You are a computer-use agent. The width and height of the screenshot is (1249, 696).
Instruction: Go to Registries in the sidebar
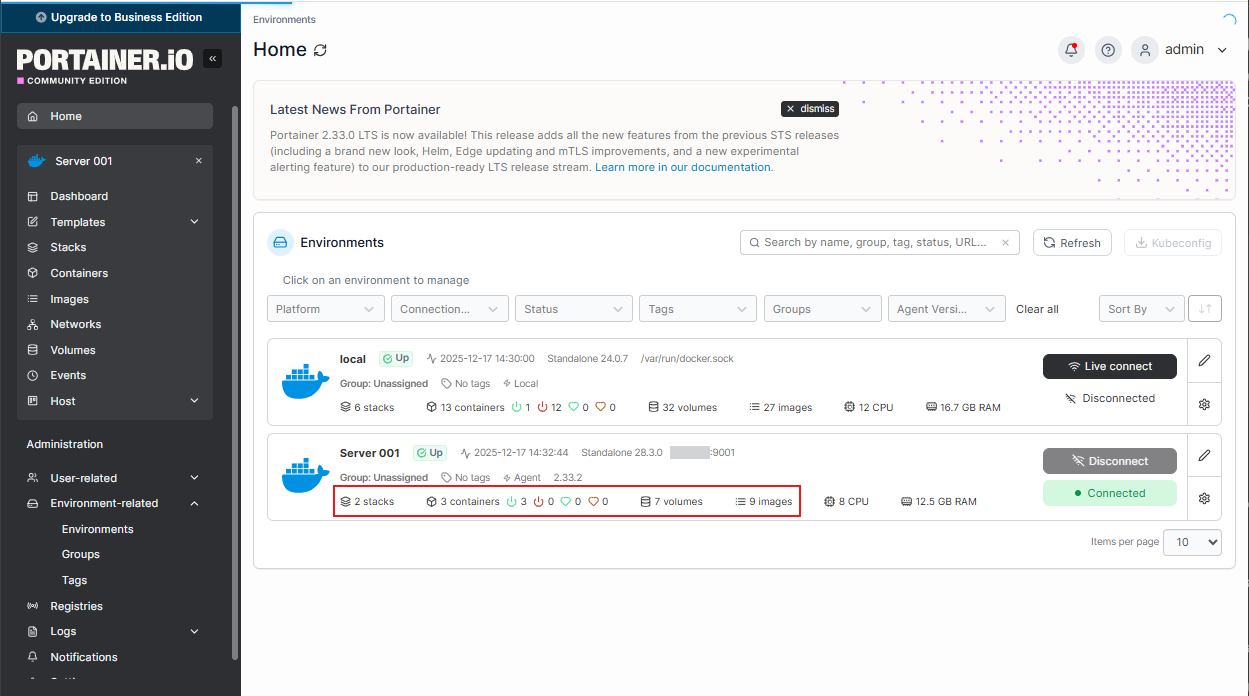click(x=76, y=606)
